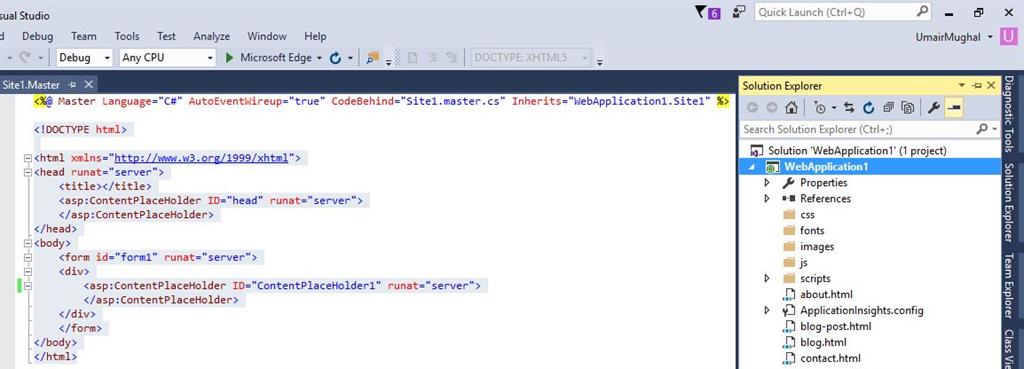Screen dimensions: 1024x369
Task: Click the browser Refresh icon in toolbar
Action: [336, 58]
